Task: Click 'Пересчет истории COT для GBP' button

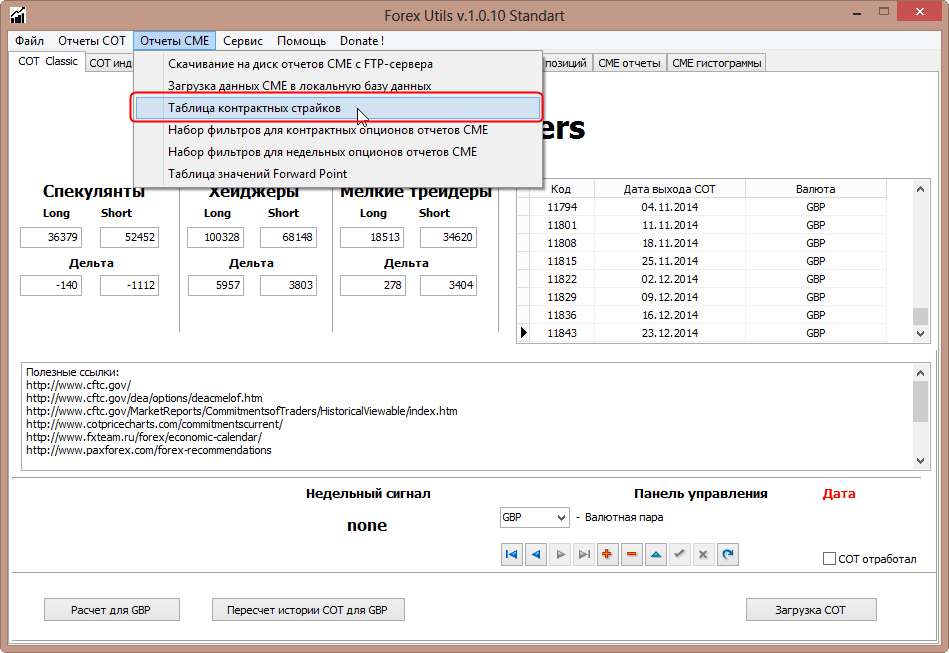Action: [x=308, y=609]
